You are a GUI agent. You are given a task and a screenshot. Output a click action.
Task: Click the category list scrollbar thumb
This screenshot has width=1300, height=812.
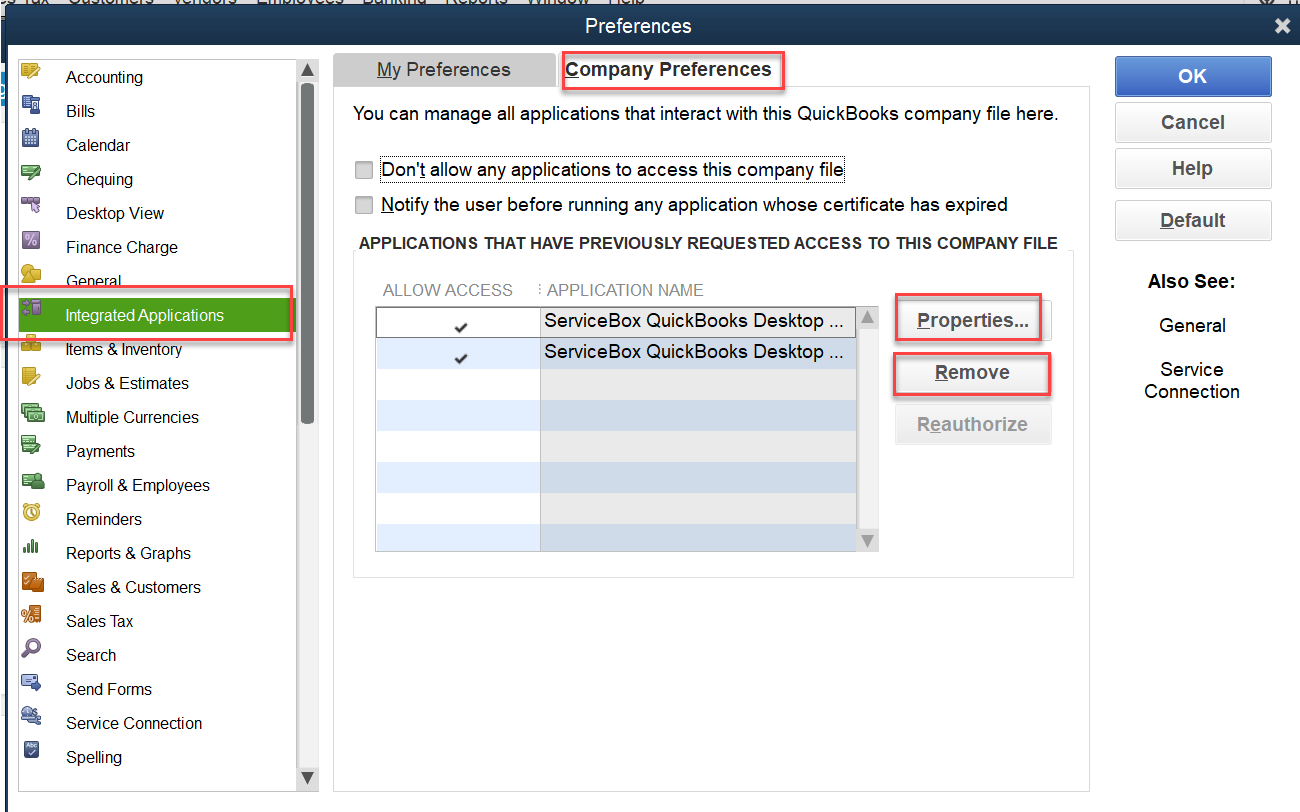pyautogui.click(x=308, y=253)
